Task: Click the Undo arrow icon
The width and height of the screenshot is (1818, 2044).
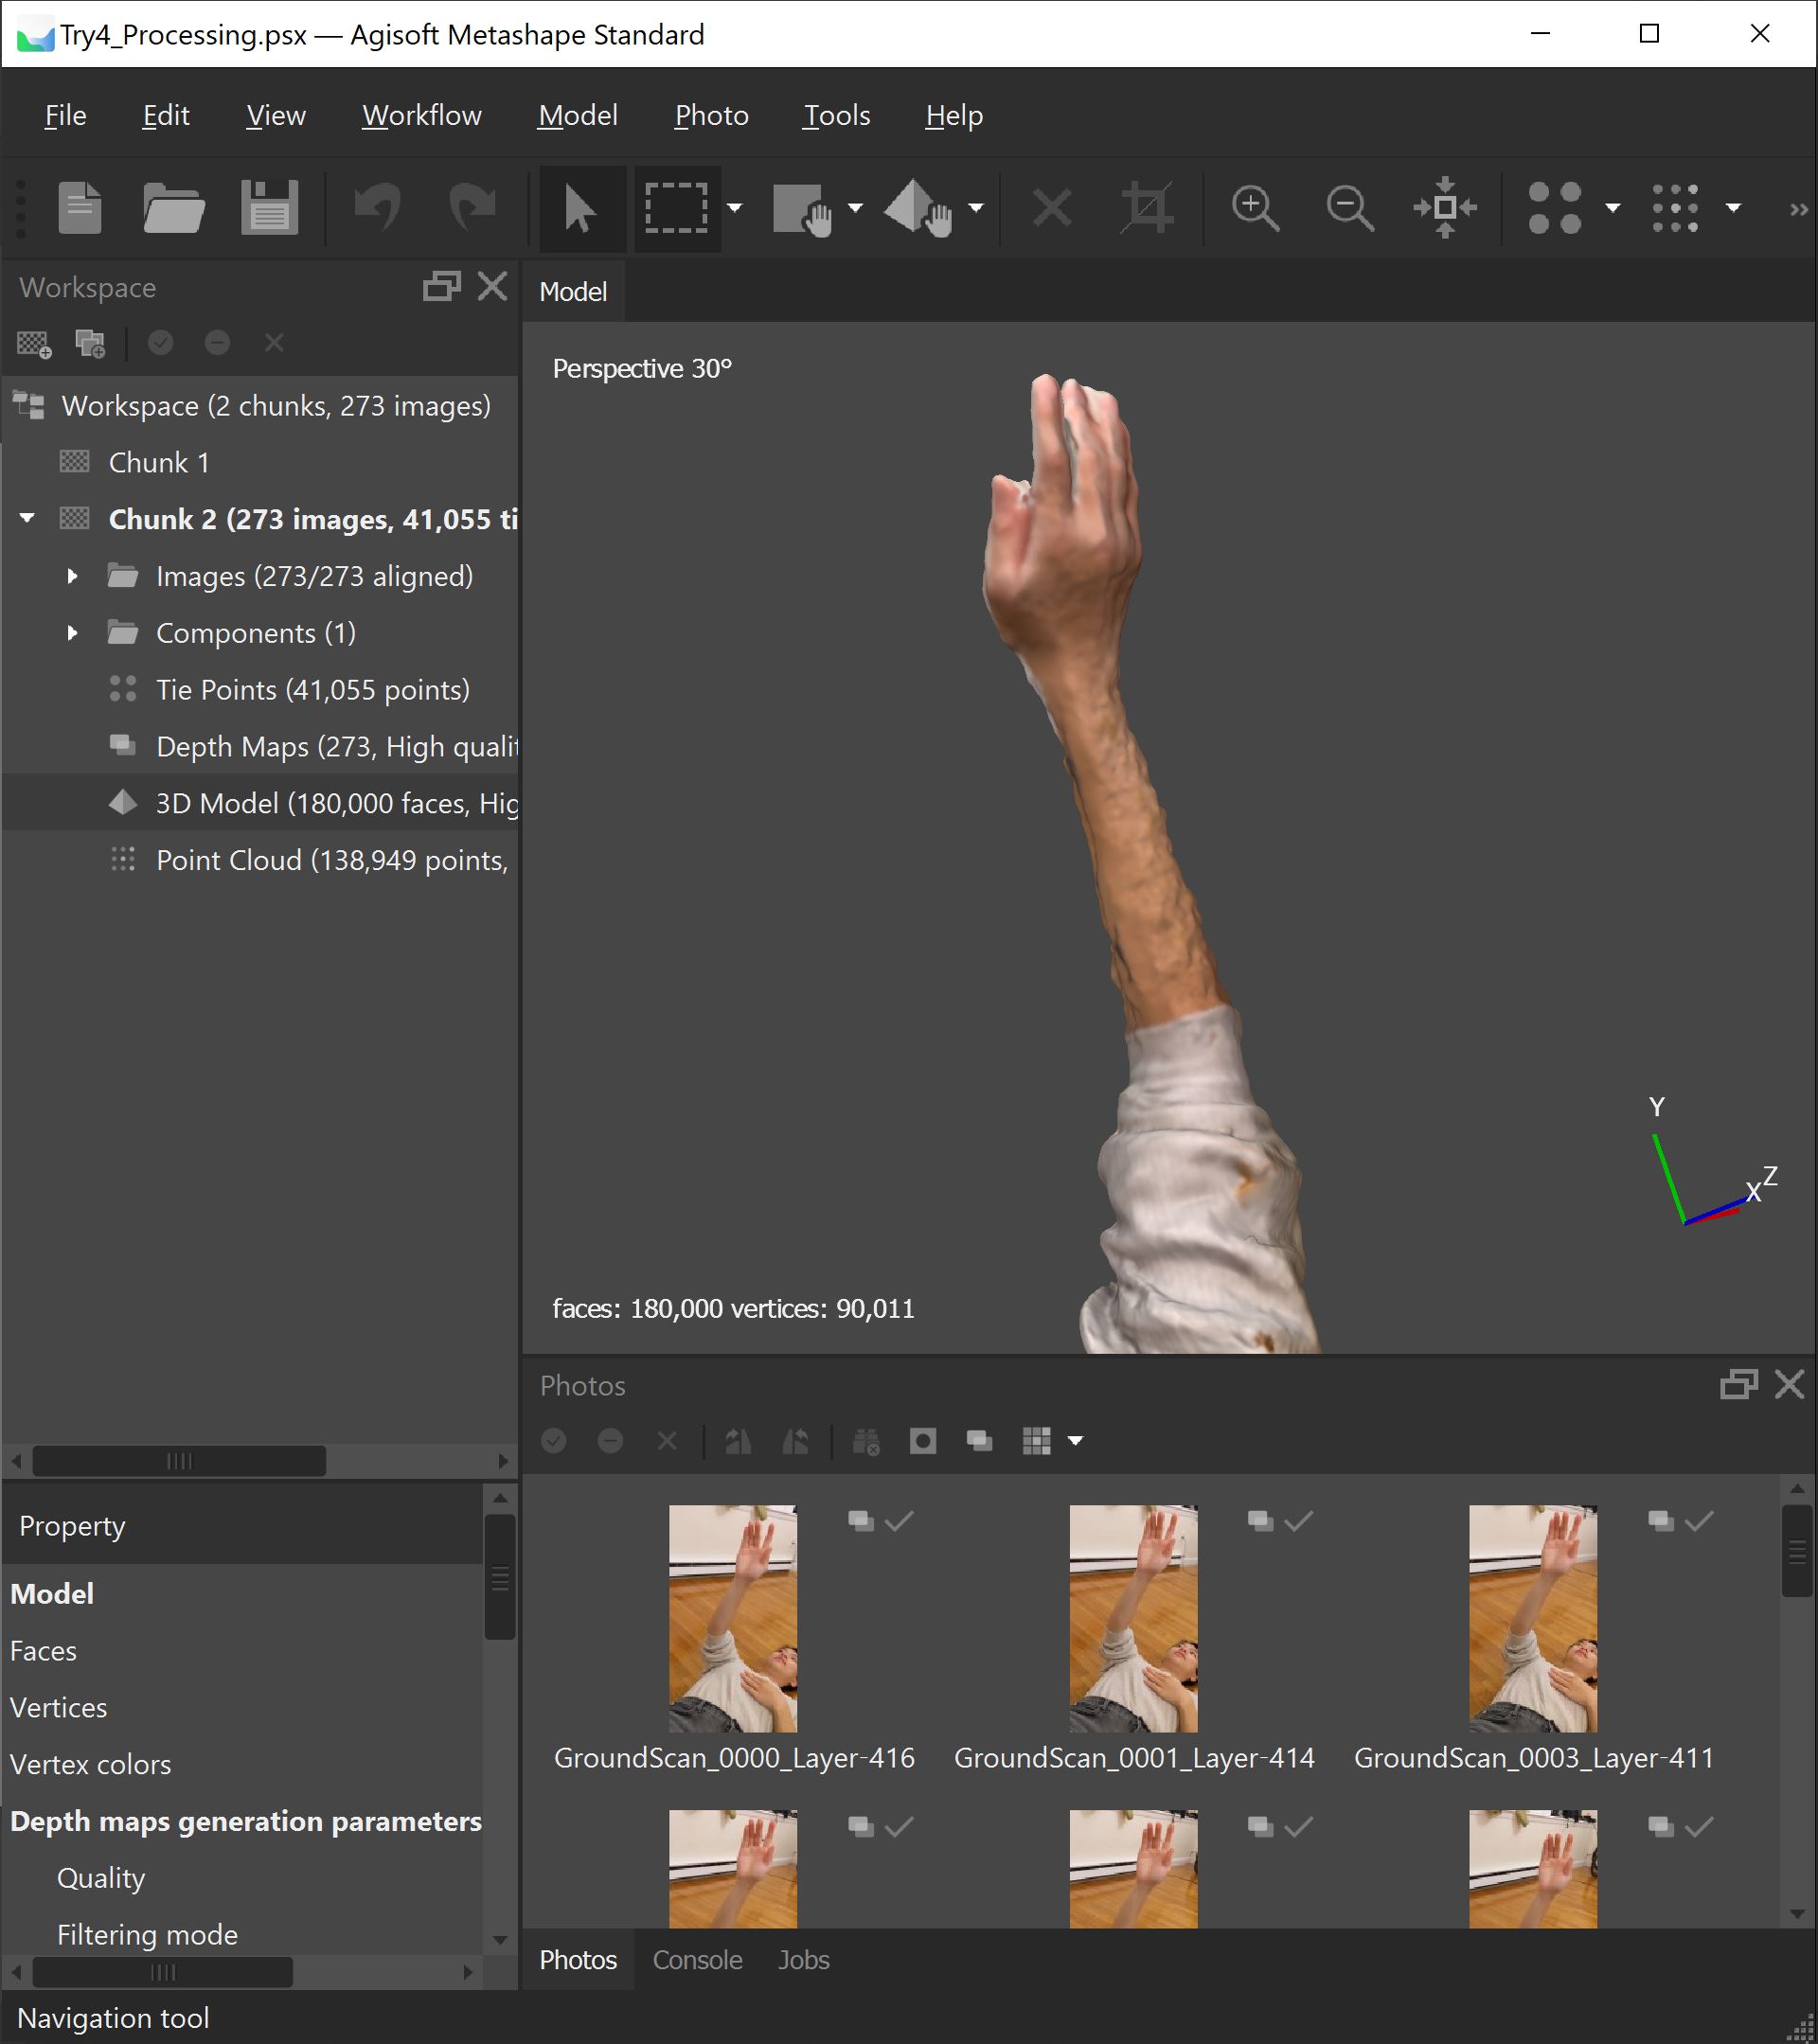Action: pos(377,208)
